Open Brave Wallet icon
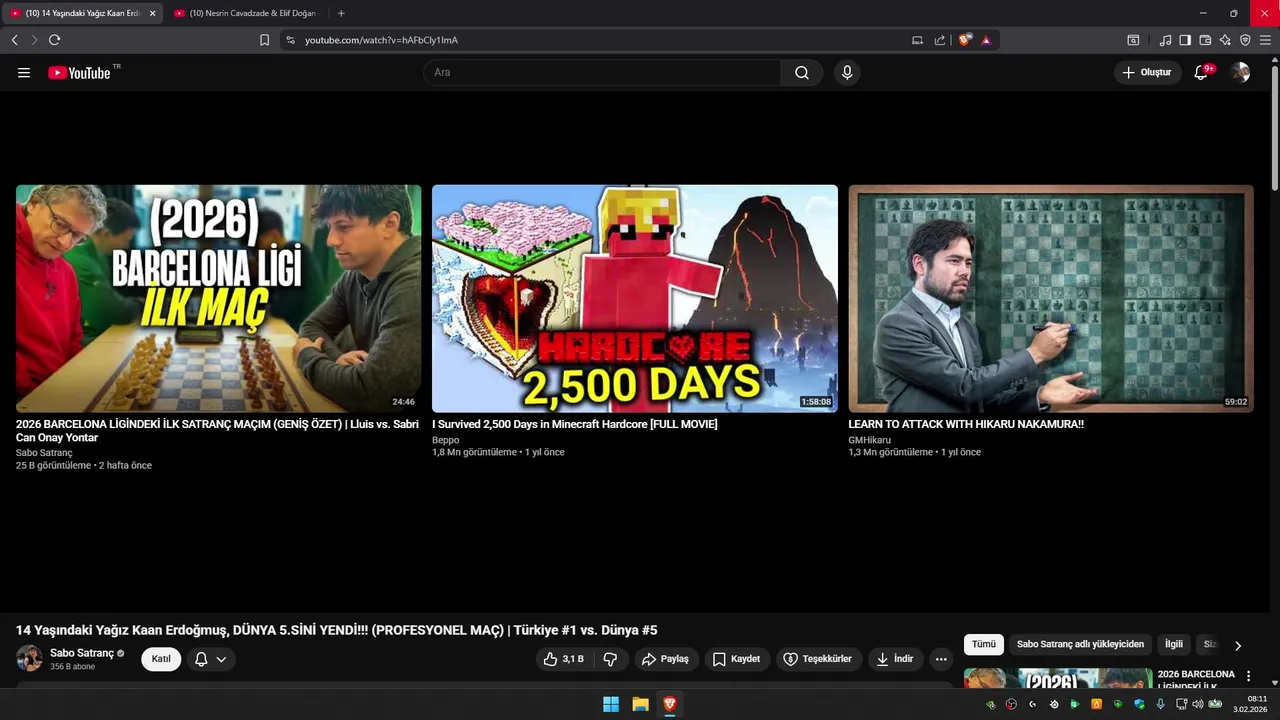This screenshot has width=1280, height=720. click(1205, 40)
